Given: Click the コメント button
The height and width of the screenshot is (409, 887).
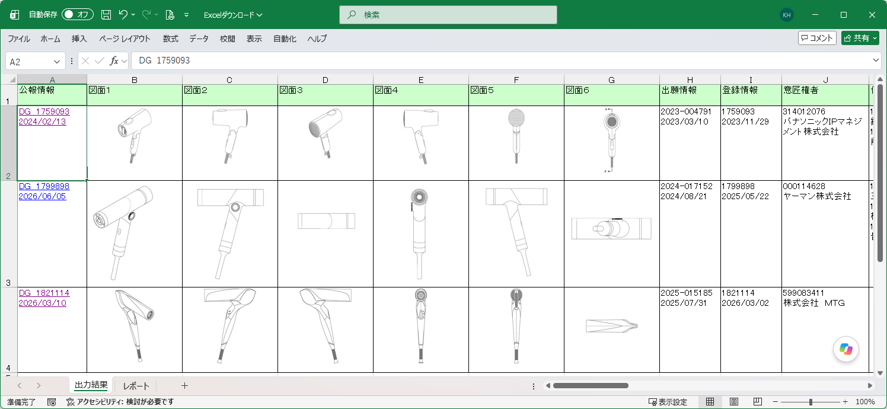Looking at the screenshot, I should [817, 38].
